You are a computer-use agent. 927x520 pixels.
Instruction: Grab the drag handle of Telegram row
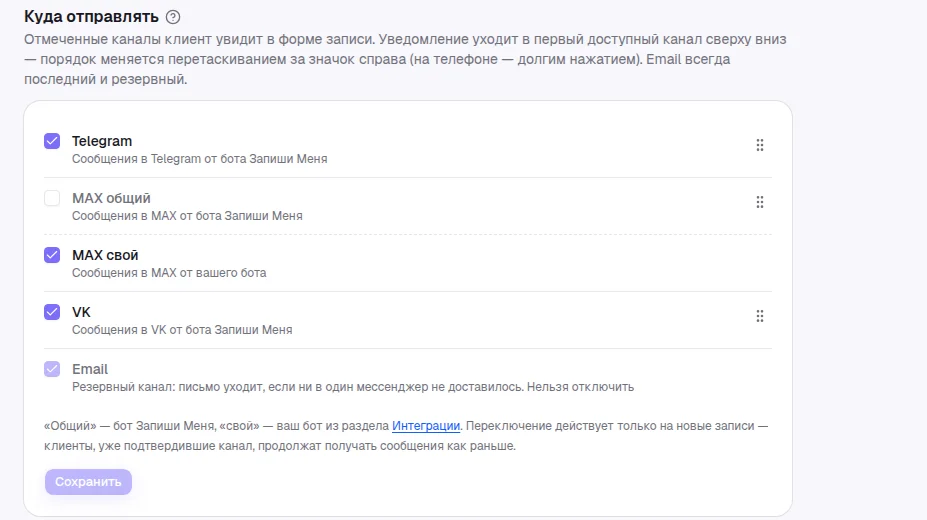(x=760, y=145)
